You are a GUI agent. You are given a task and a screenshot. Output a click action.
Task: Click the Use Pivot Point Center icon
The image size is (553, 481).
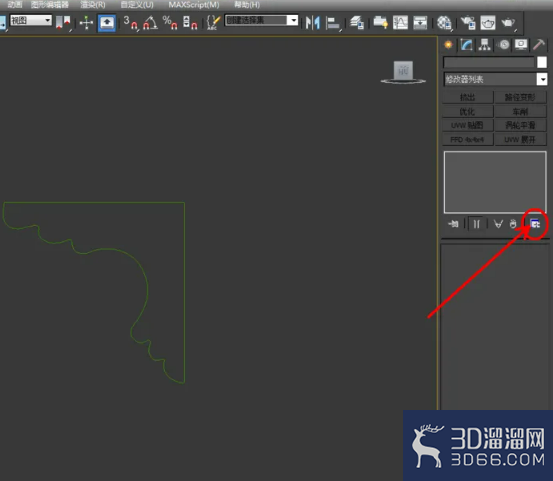[x=63, y=23]
